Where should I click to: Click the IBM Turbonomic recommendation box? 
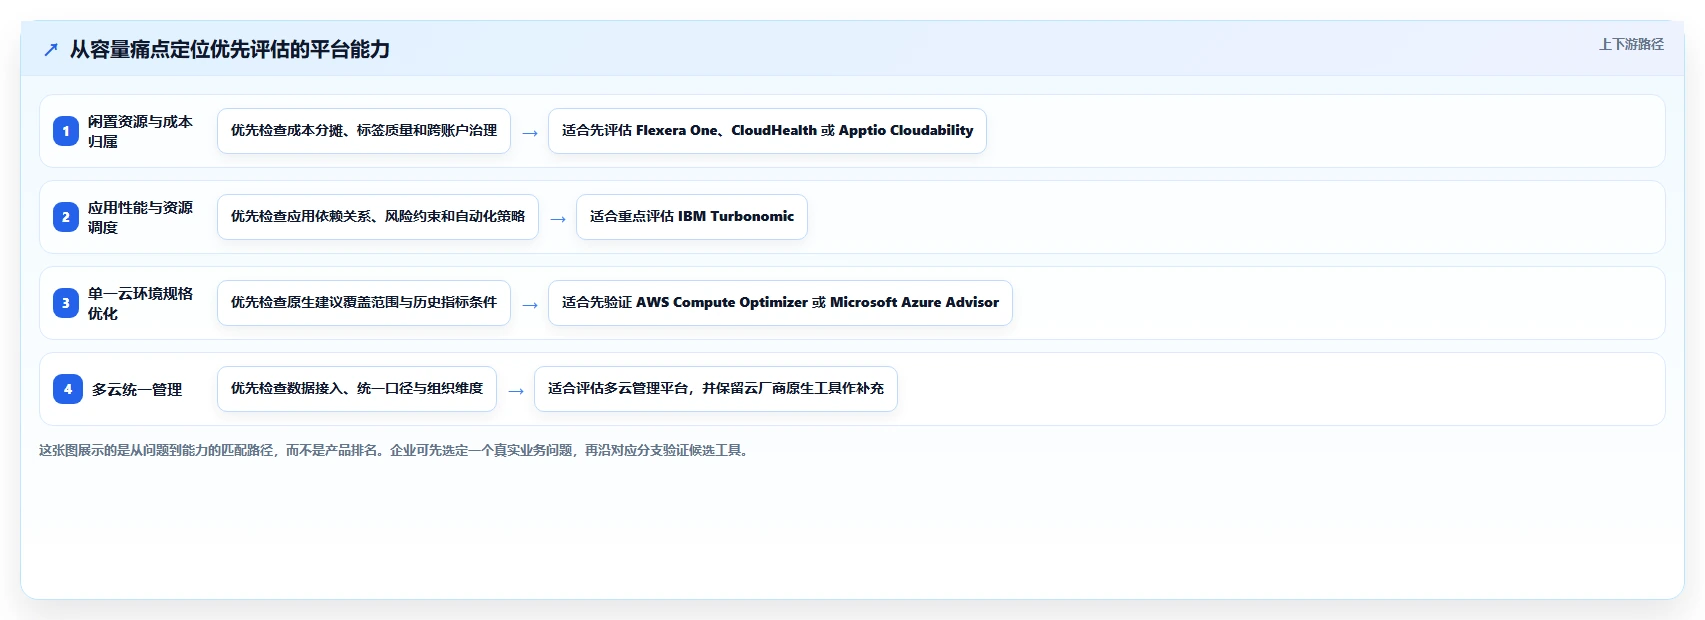click(x=692, y=217)
